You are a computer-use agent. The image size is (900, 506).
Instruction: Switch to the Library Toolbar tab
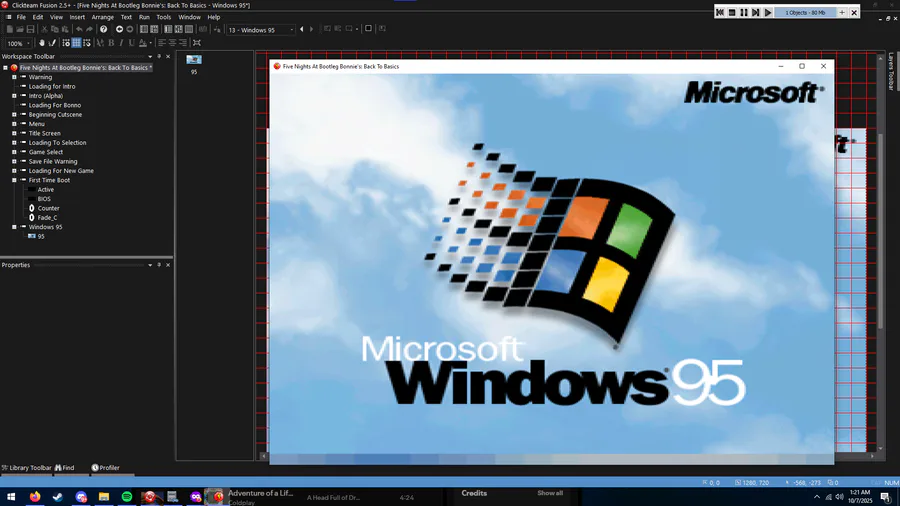[26, 468]
